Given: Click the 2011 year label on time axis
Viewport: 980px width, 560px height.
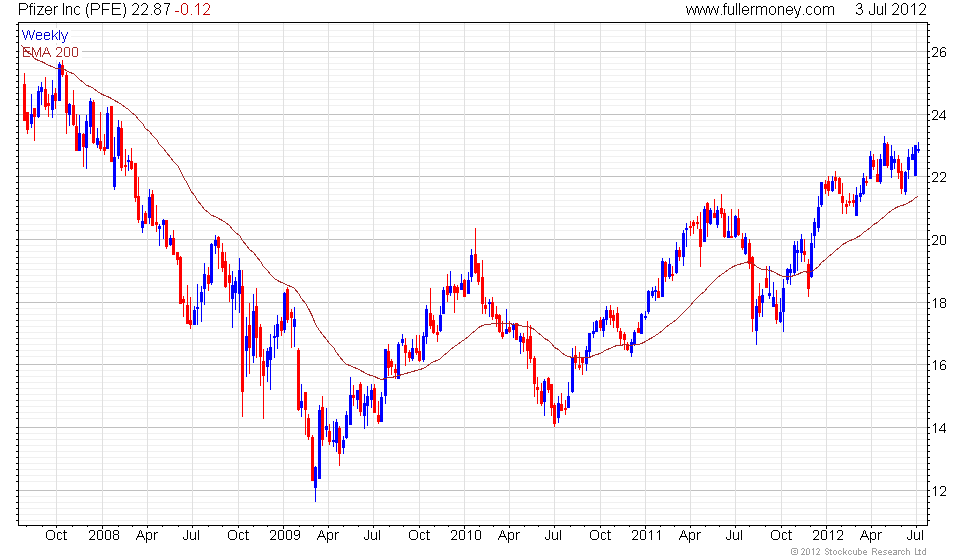Looking at the screenshot, I should click(x=646, y=535).
